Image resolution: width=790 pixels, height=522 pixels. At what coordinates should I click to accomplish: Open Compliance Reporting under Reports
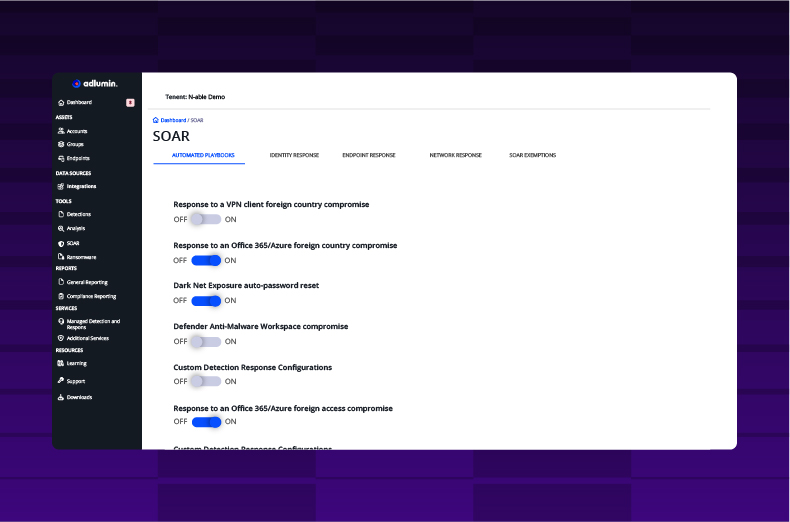(90, 296)
